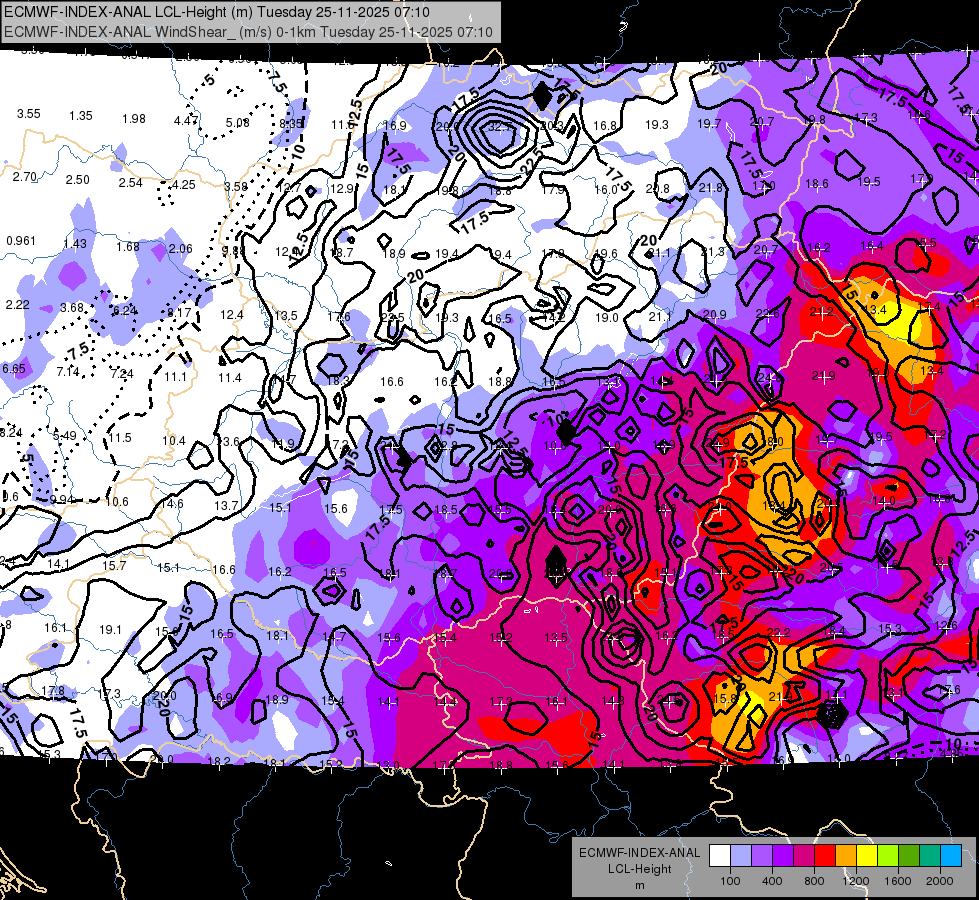Click the '22.2' wind shear value
The width and height of the screenshot is (979, 900).
click(x=779, y=633)
